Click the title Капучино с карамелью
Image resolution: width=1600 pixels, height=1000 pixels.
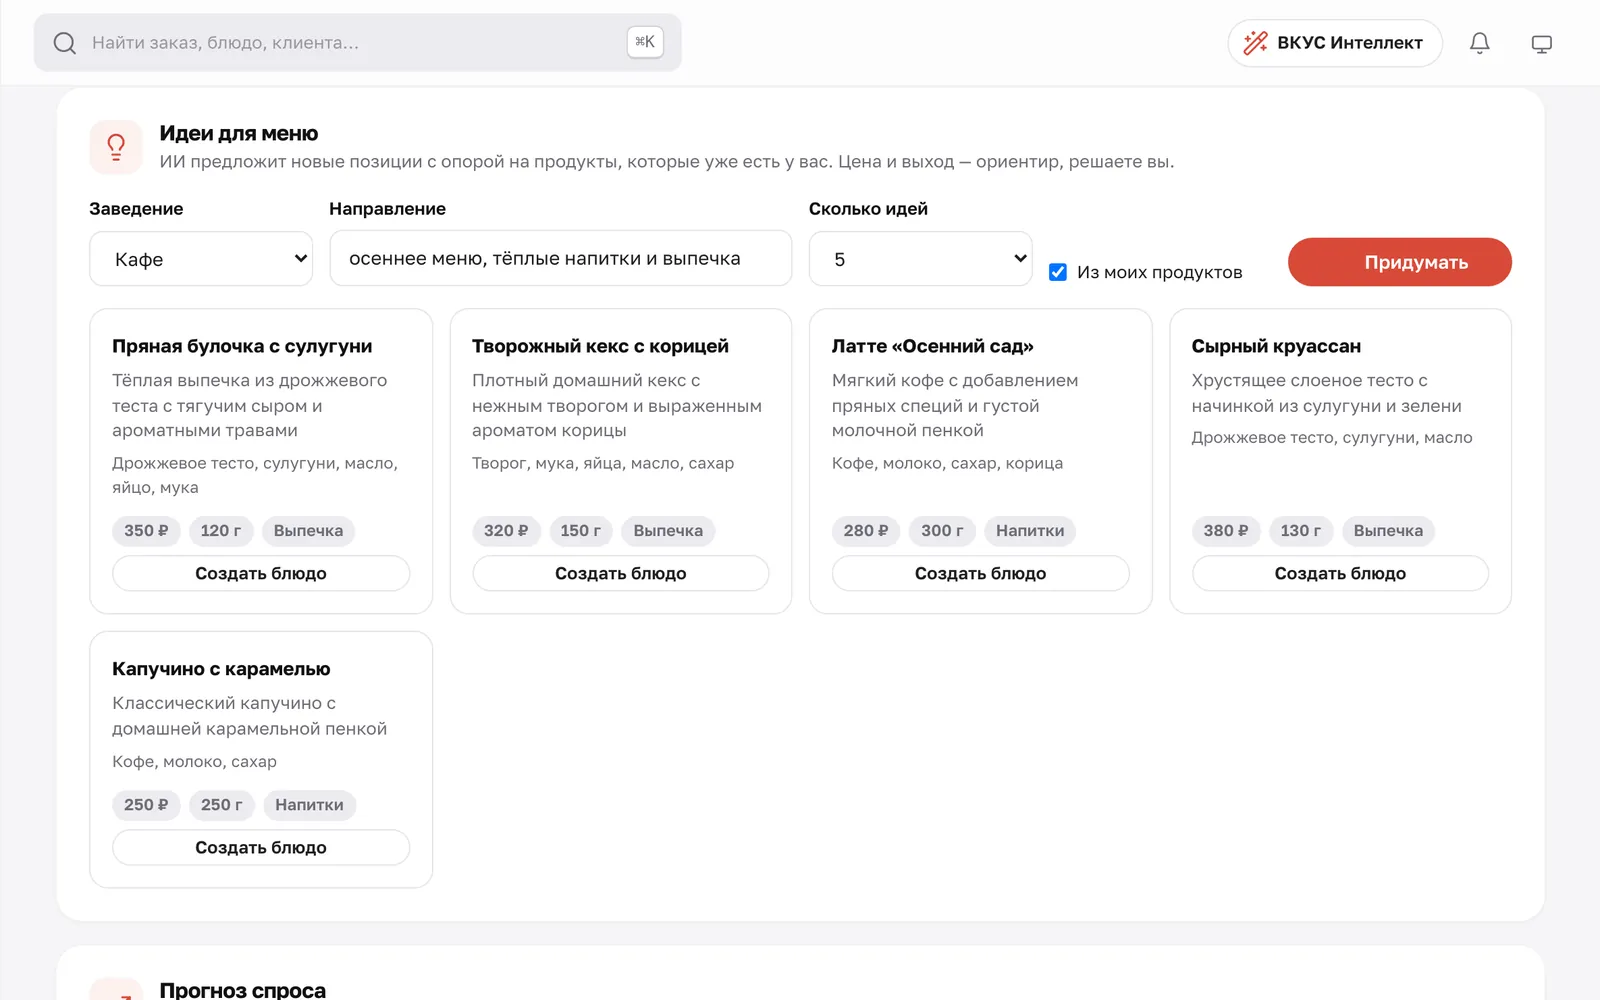pos(221,669)
